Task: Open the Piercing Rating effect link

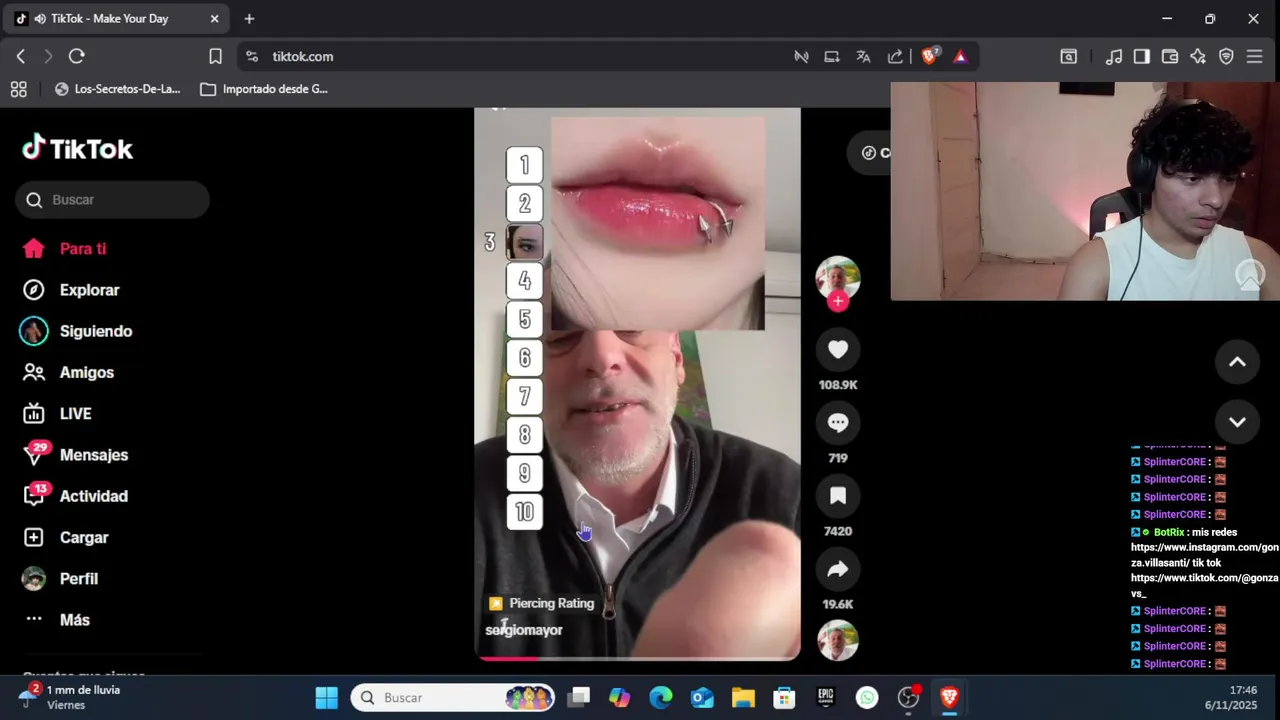Action: pos(541,603)
